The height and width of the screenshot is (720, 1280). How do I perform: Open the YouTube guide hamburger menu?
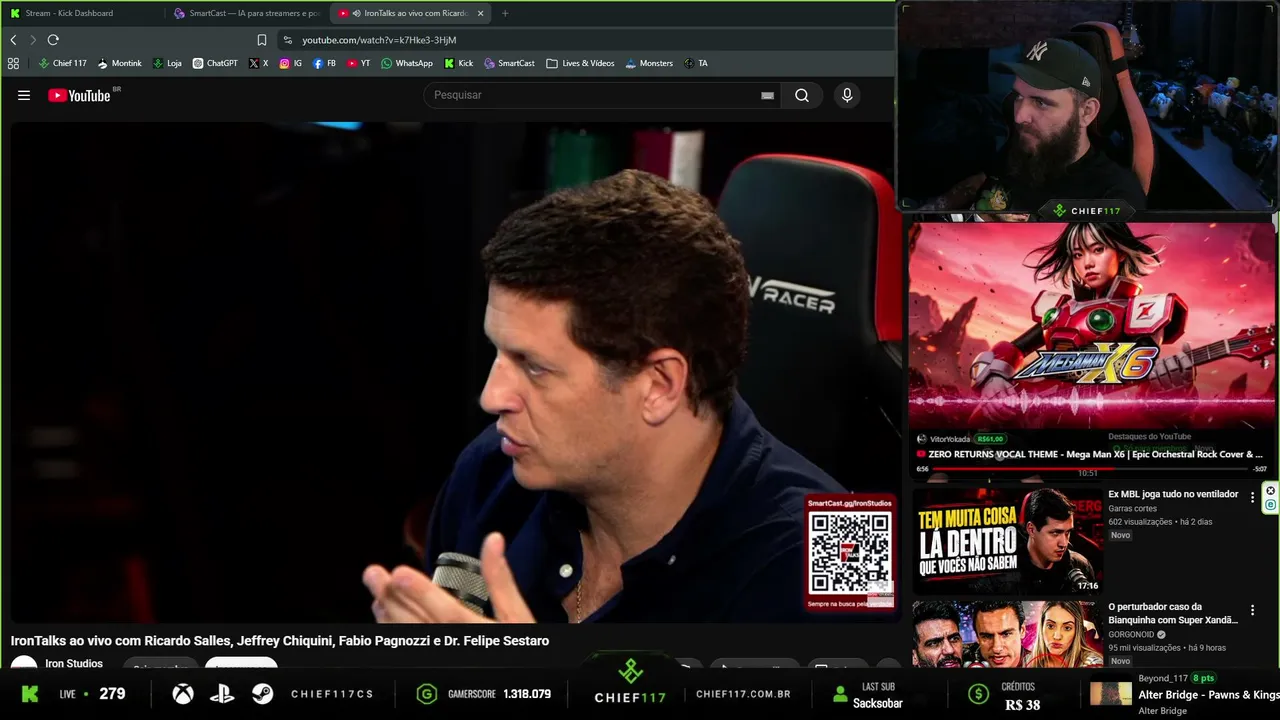click(x=24, y=95)
